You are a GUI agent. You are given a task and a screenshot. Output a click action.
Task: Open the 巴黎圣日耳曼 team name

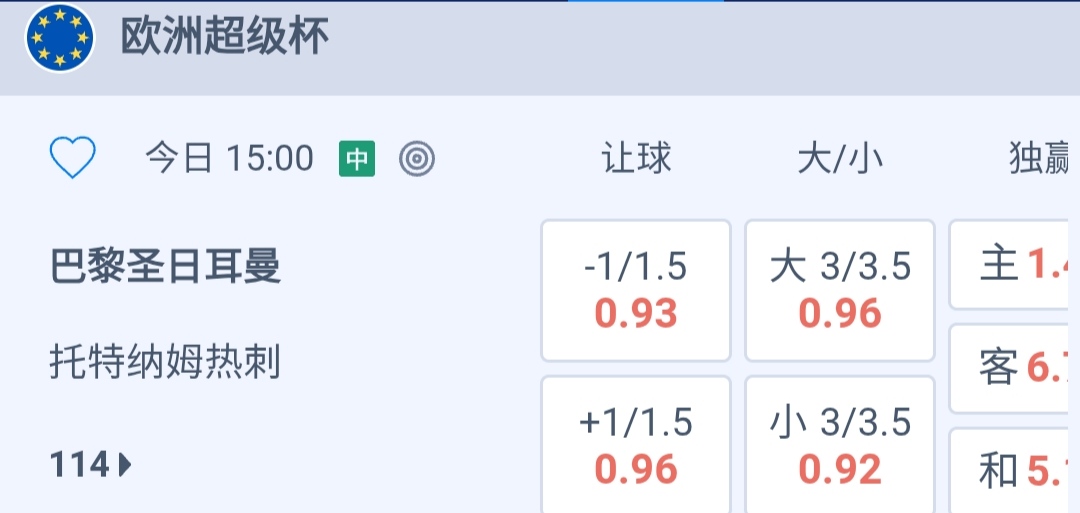click(x=166, y=267)
